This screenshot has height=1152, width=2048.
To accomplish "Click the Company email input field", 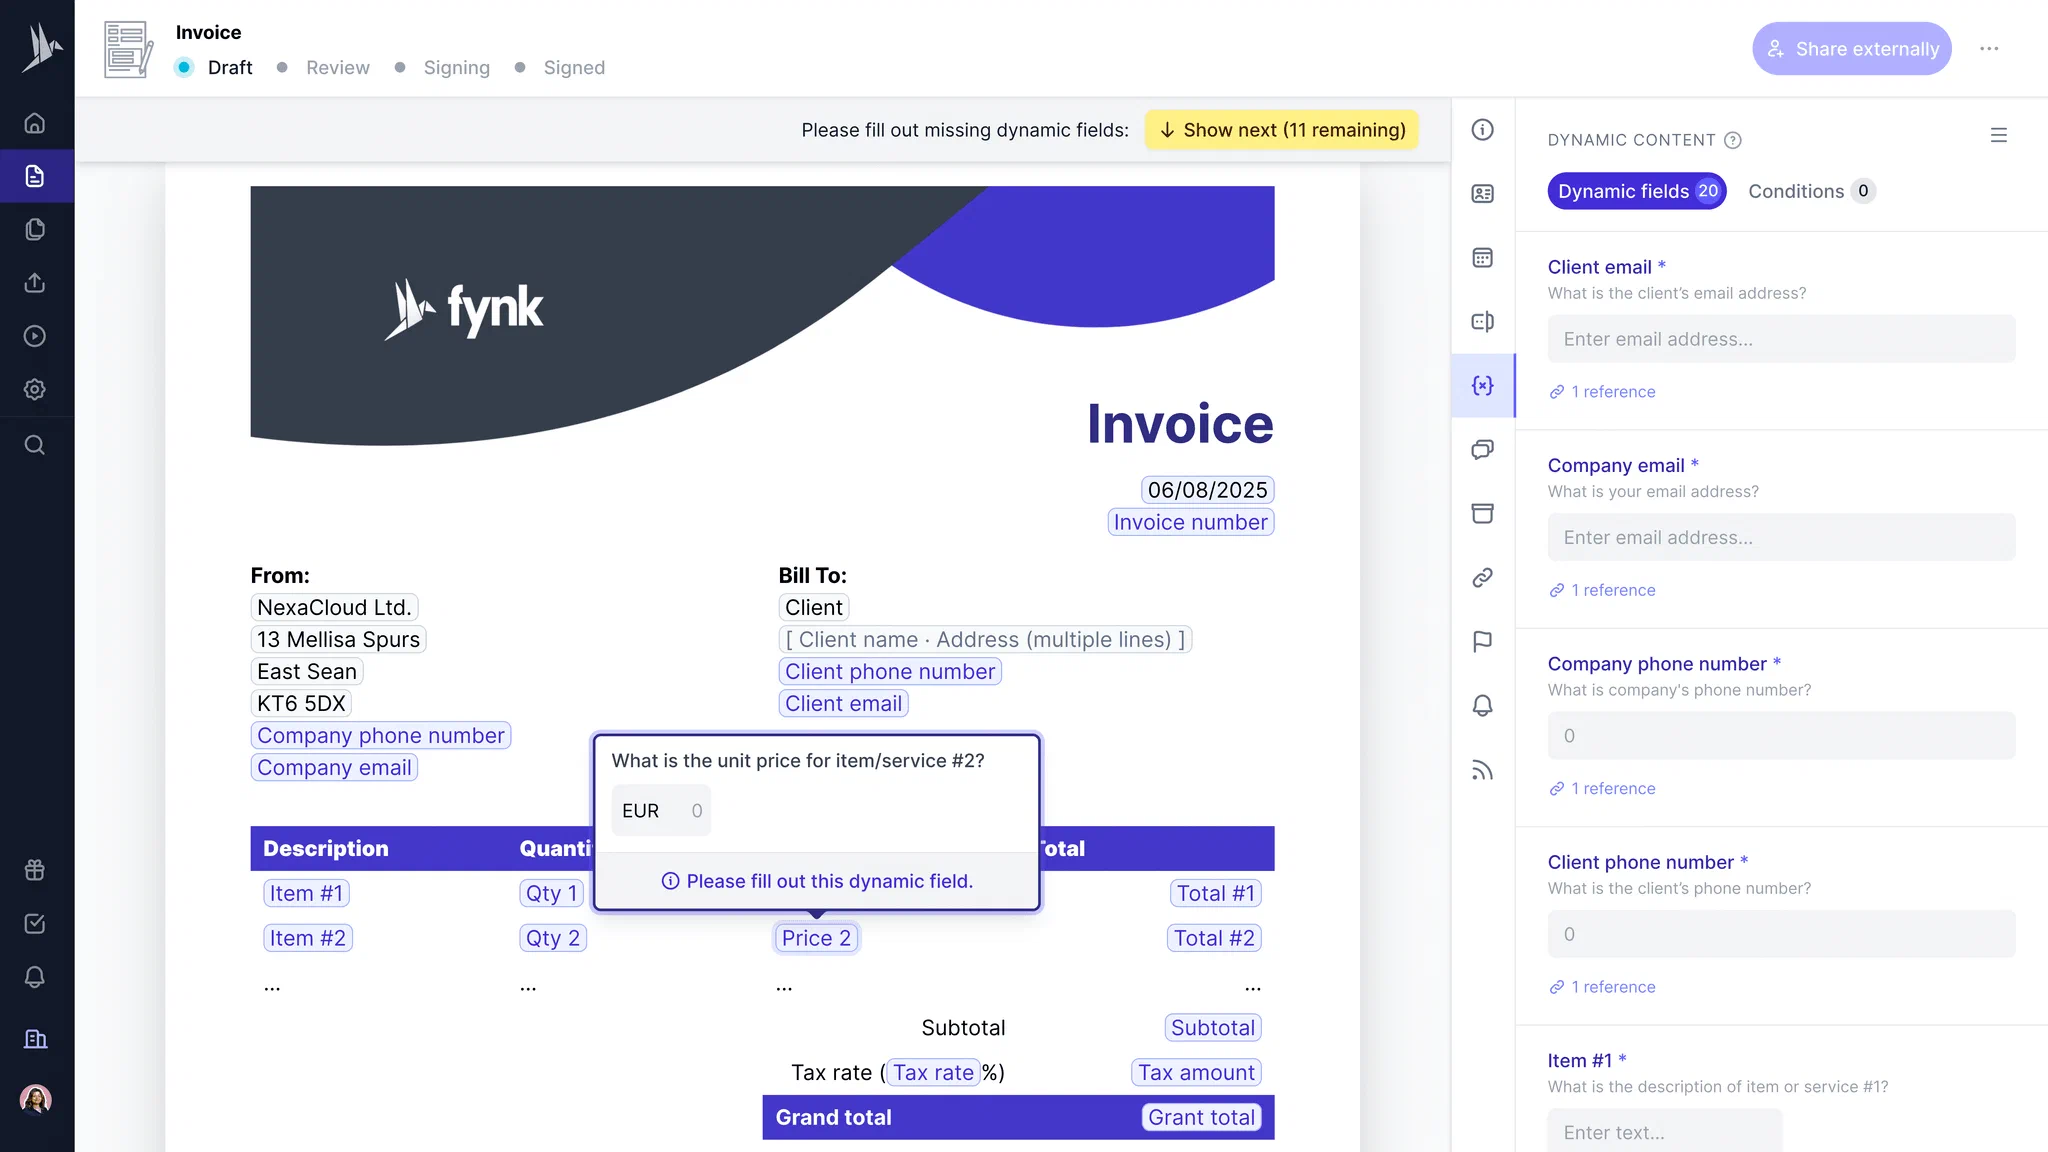I will pos(1781,537).
